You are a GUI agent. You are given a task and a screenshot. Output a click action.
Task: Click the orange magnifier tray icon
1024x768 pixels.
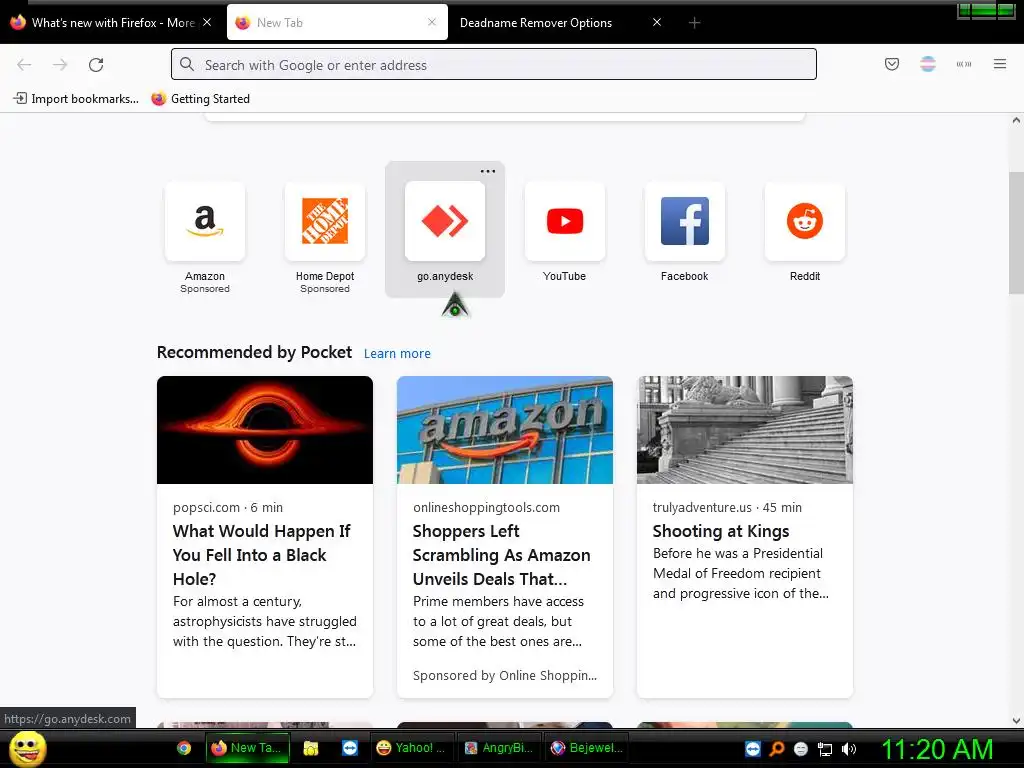776,749
